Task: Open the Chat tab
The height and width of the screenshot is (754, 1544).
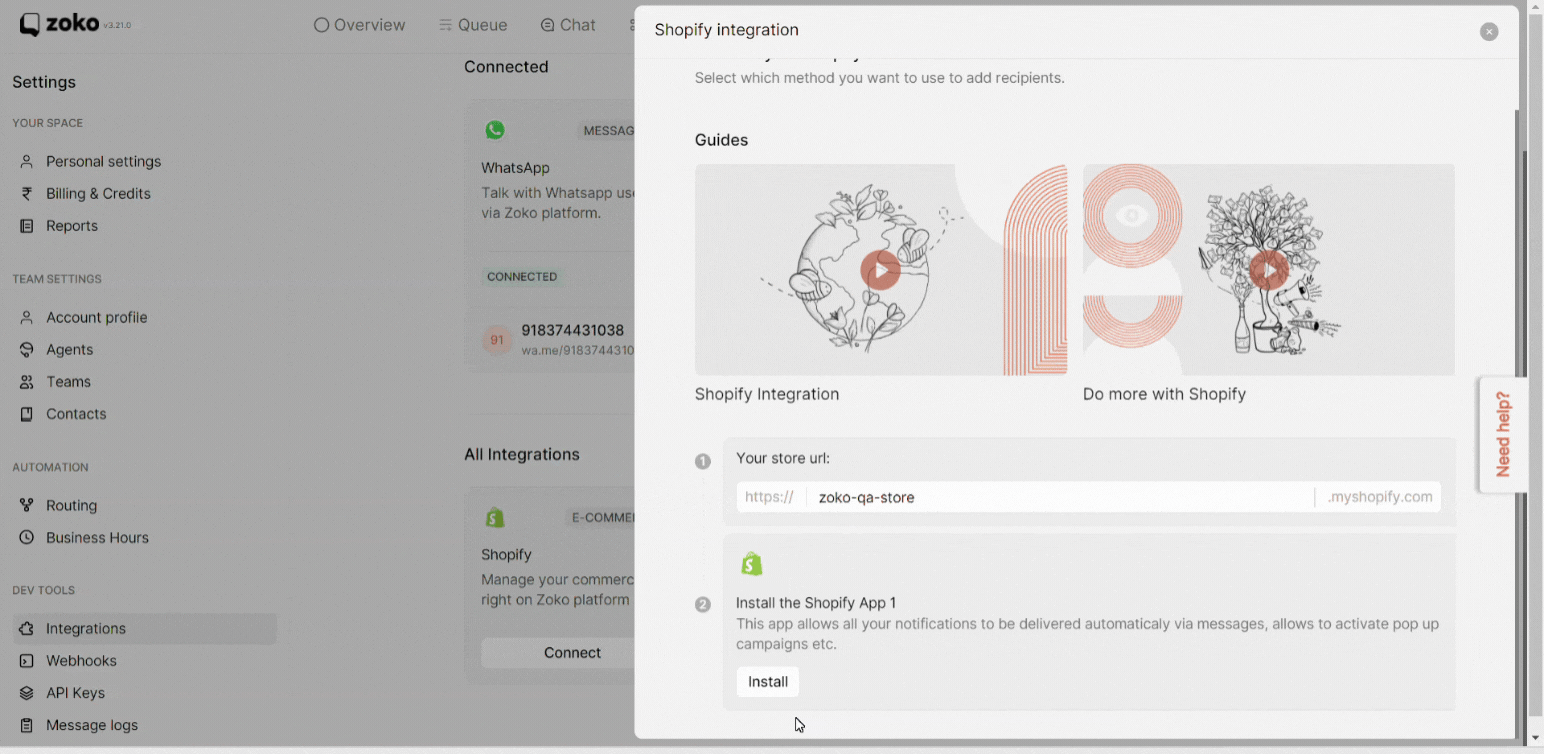Action: pyautogui.click(x=568, y=25)
